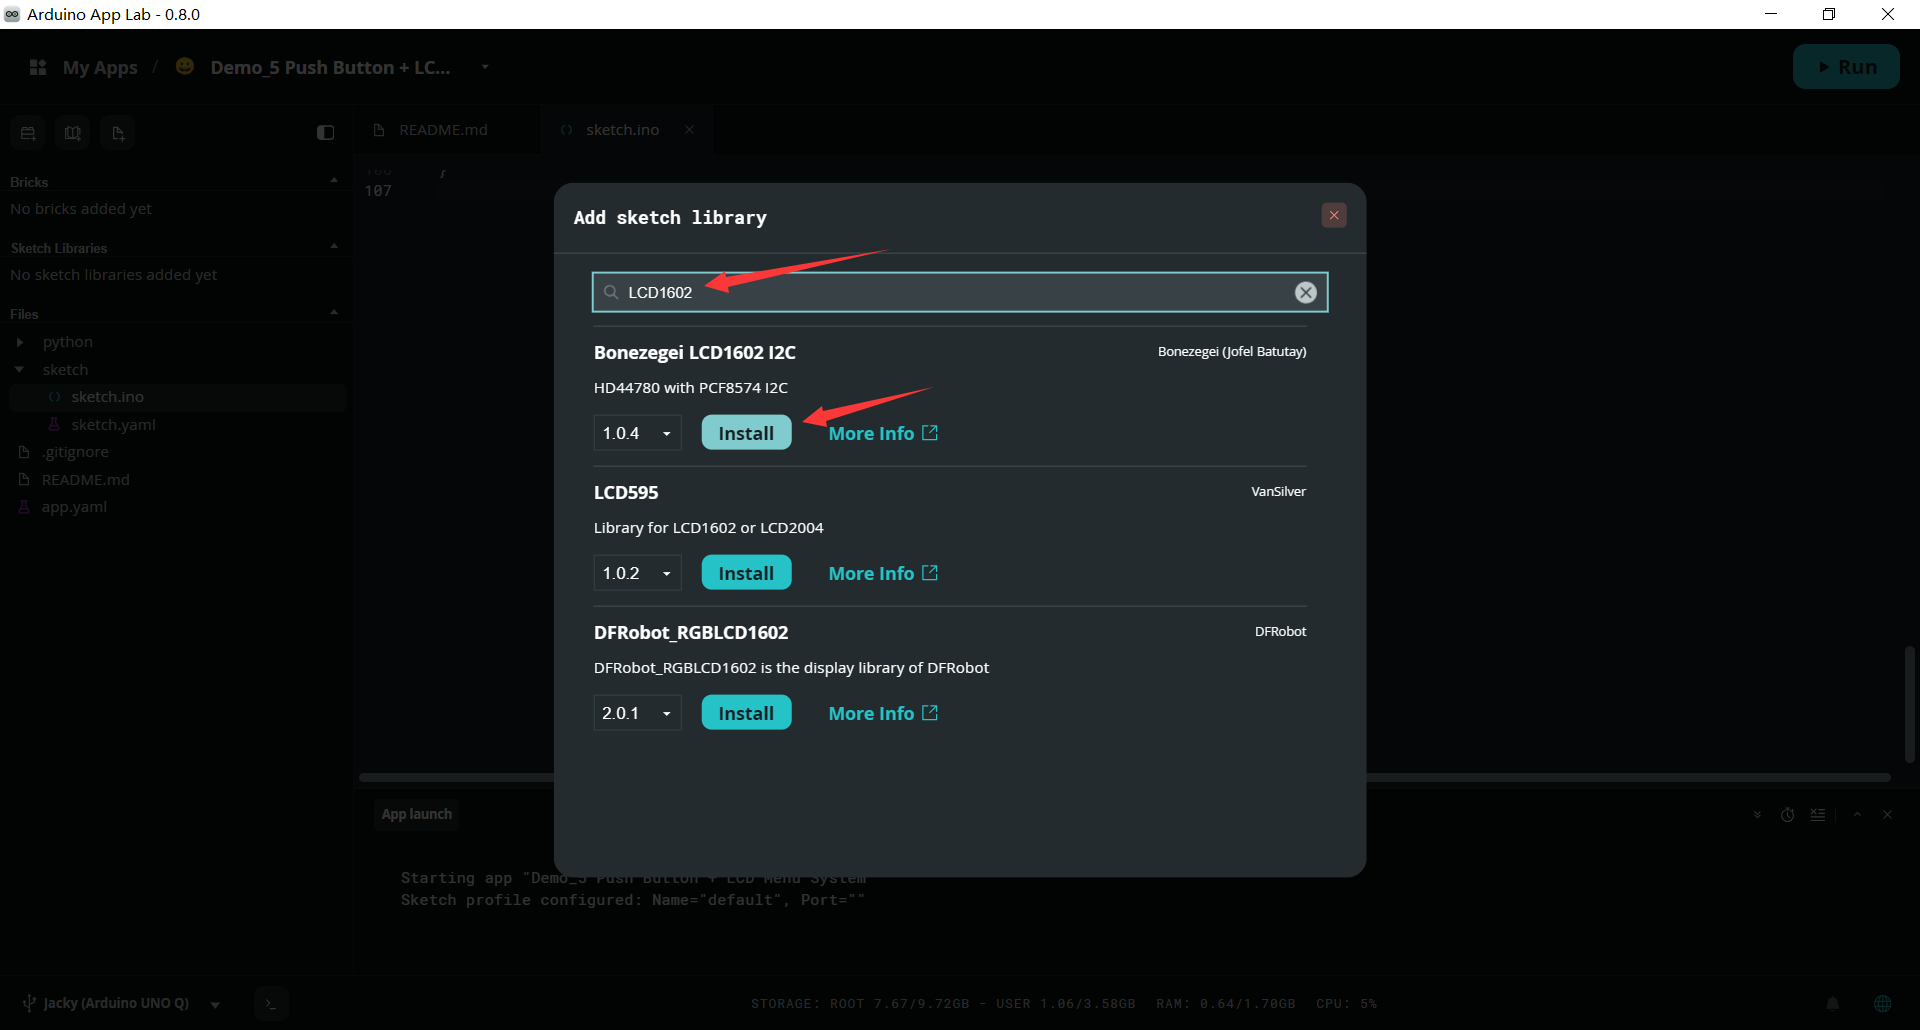1920x1030 pixels.
Task: Click the Bonezegei LCD1602 I2C title
Action: (x=694, y=352)
